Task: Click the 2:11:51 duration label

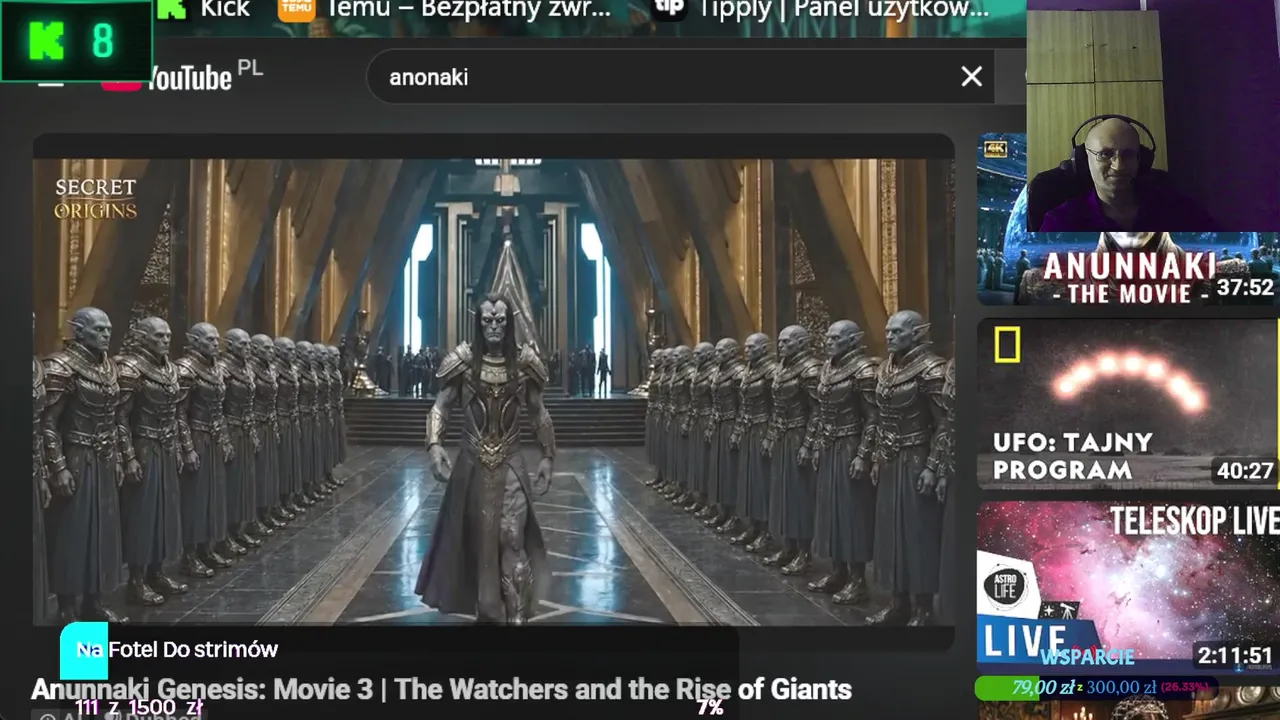Action: [1236, 656]
